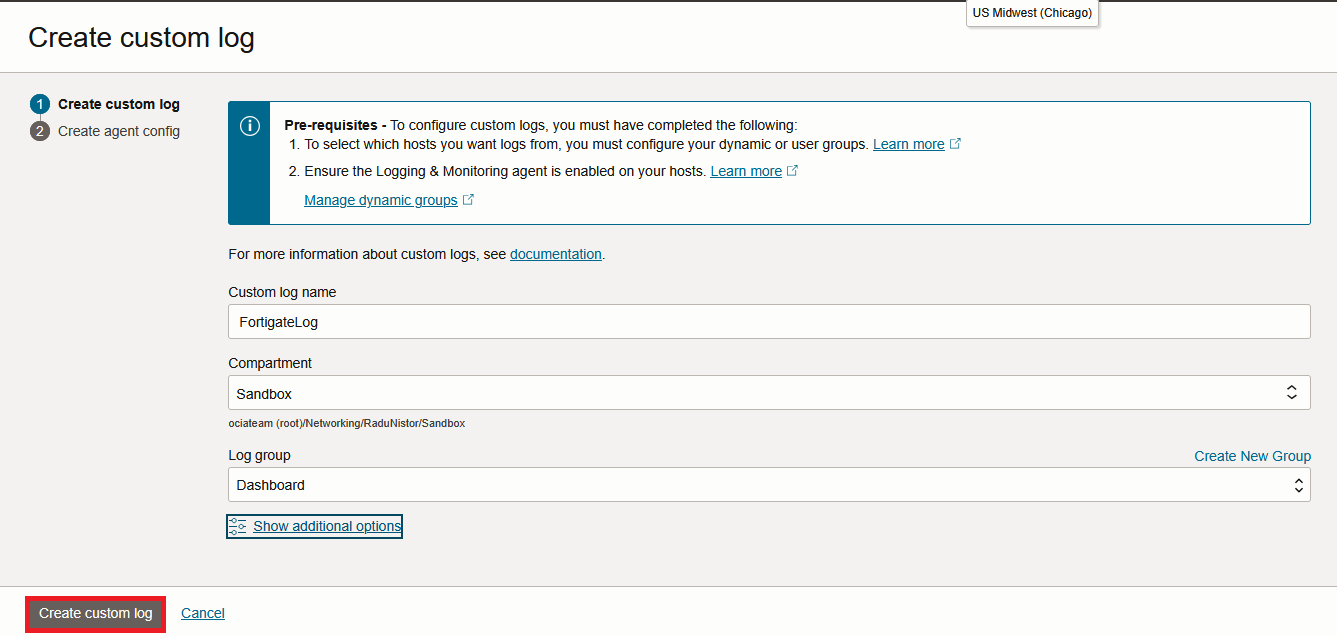Click external-link icon after the dynamic groups Learn more

(x=955, y=144)
